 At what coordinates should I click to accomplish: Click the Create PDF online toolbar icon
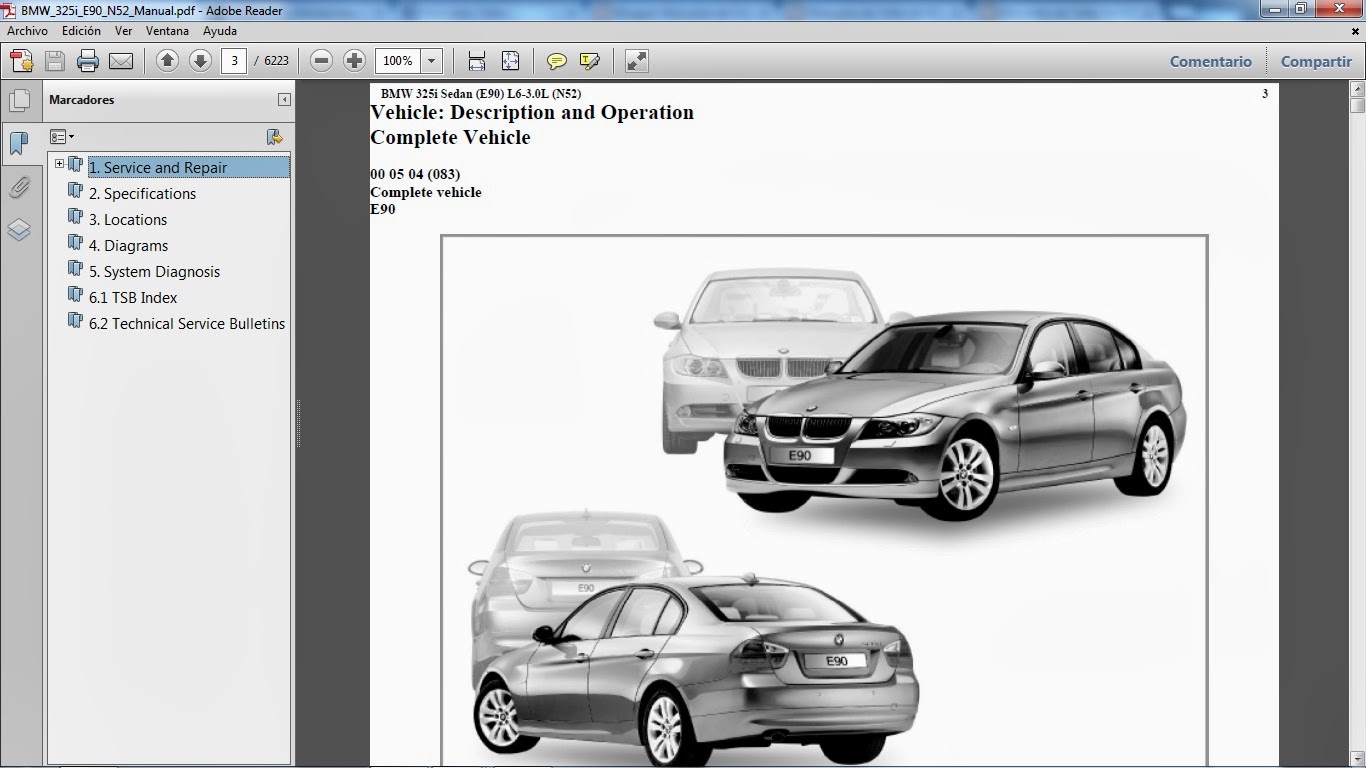point(22,61)
